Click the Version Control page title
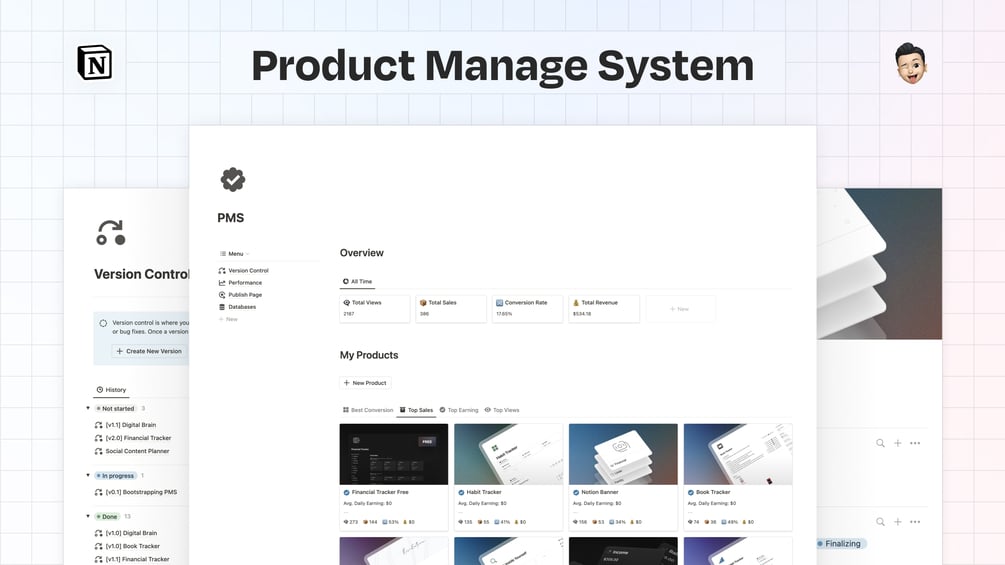The width and height of the screenshot is (1005, 565). point(142,274)
